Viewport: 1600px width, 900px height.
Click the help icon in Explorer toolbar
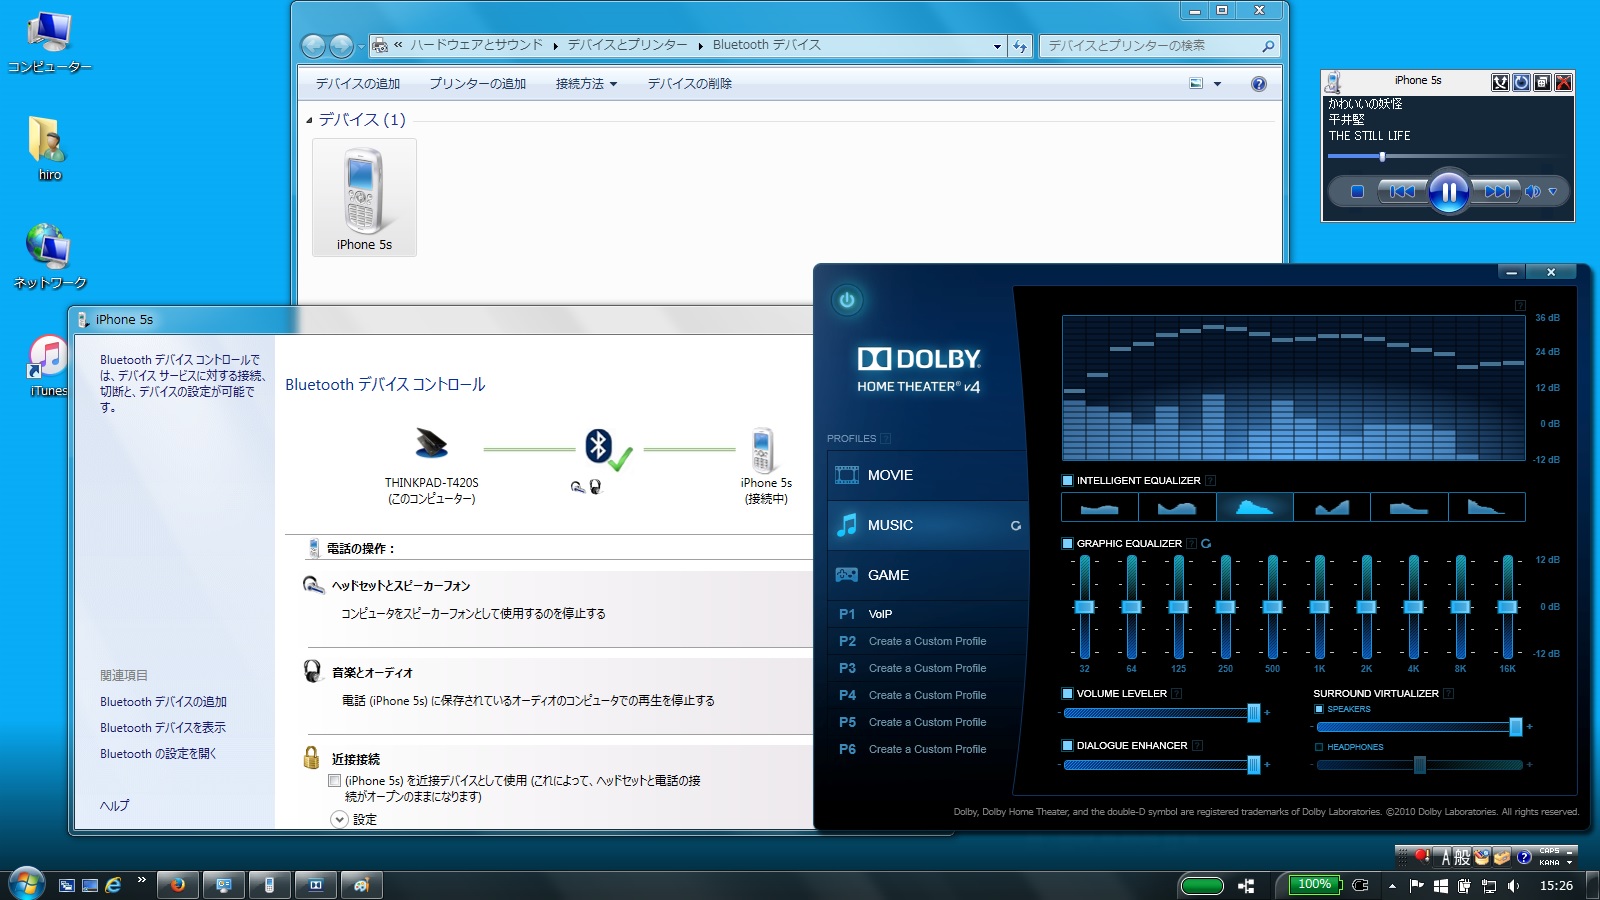tap(1259, 84)
